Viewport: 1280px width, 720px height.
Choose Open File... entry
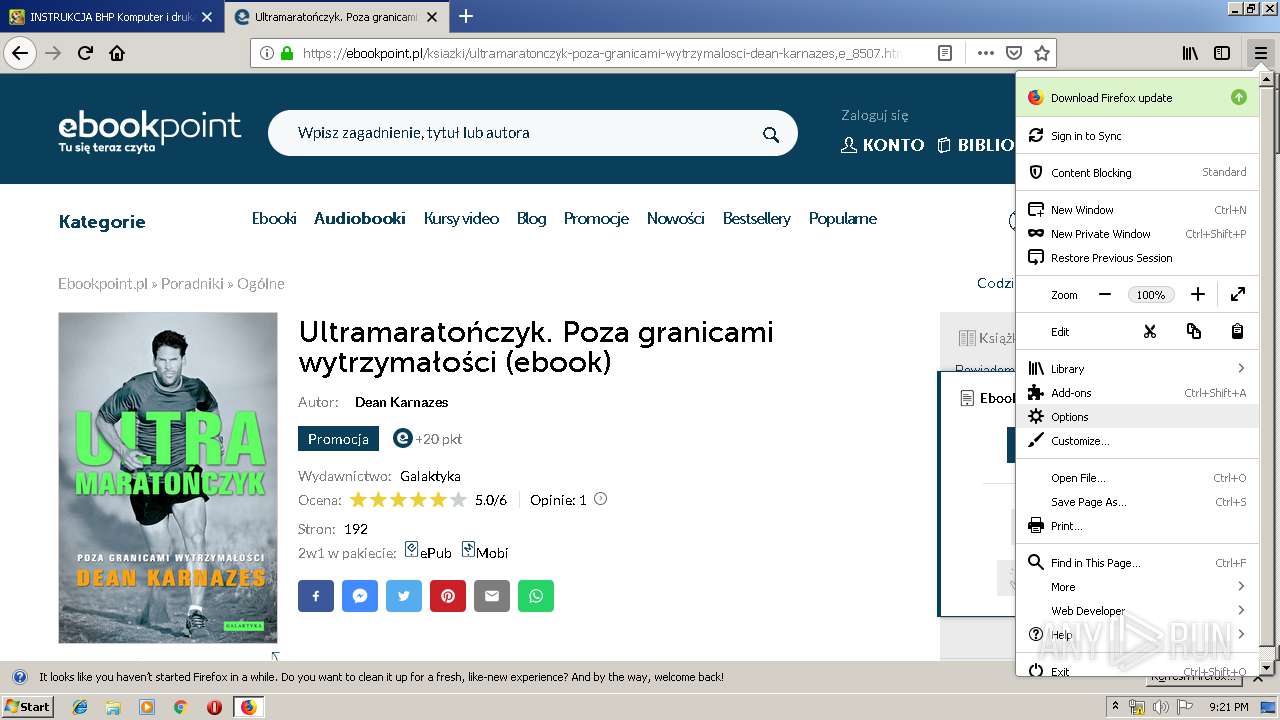point(1137,477)
